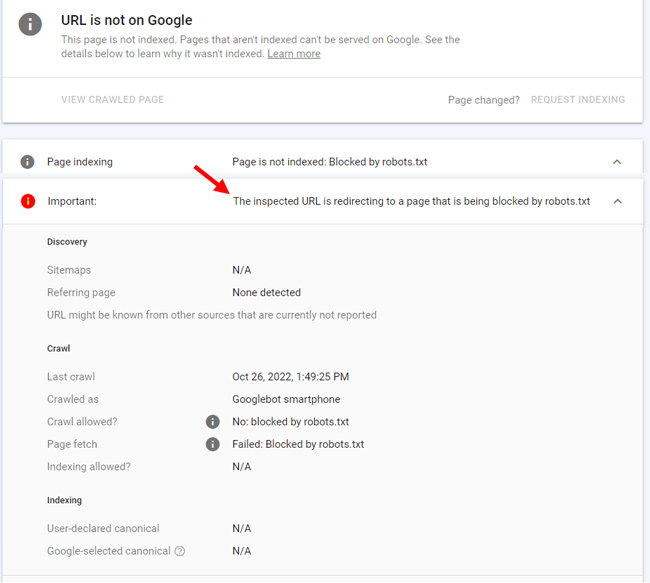Click the info icon beside URL is not on Google
This screenshot has height=583, width=650.
[x=30, y=24]
